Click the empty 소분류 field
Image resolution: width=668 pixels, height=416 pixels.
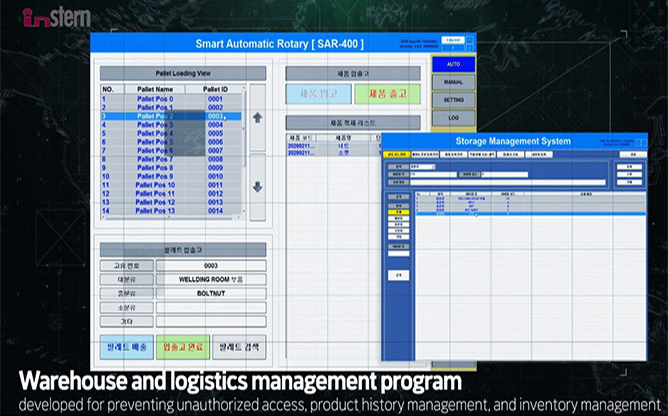(x=211, y=307)
